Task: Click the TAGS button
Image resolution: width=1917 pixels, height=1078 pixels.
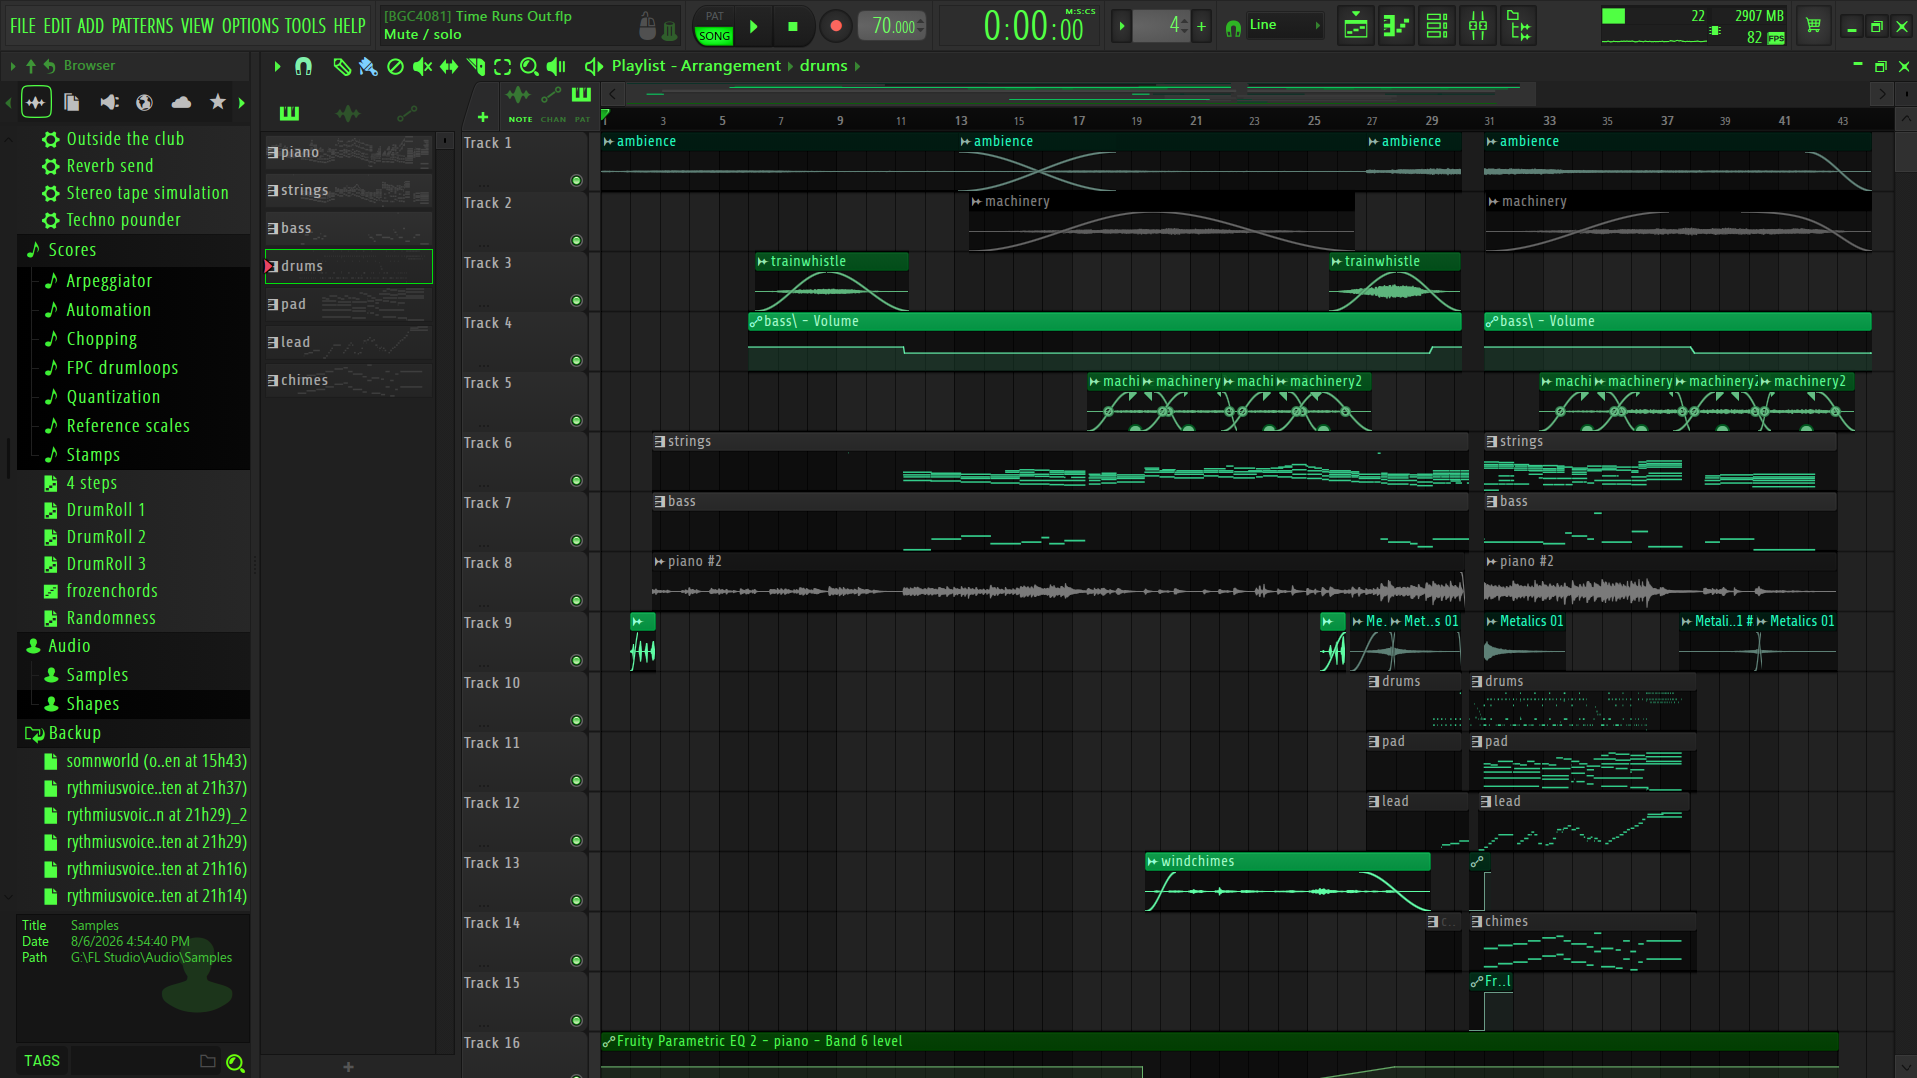Action: [42, 1062]
